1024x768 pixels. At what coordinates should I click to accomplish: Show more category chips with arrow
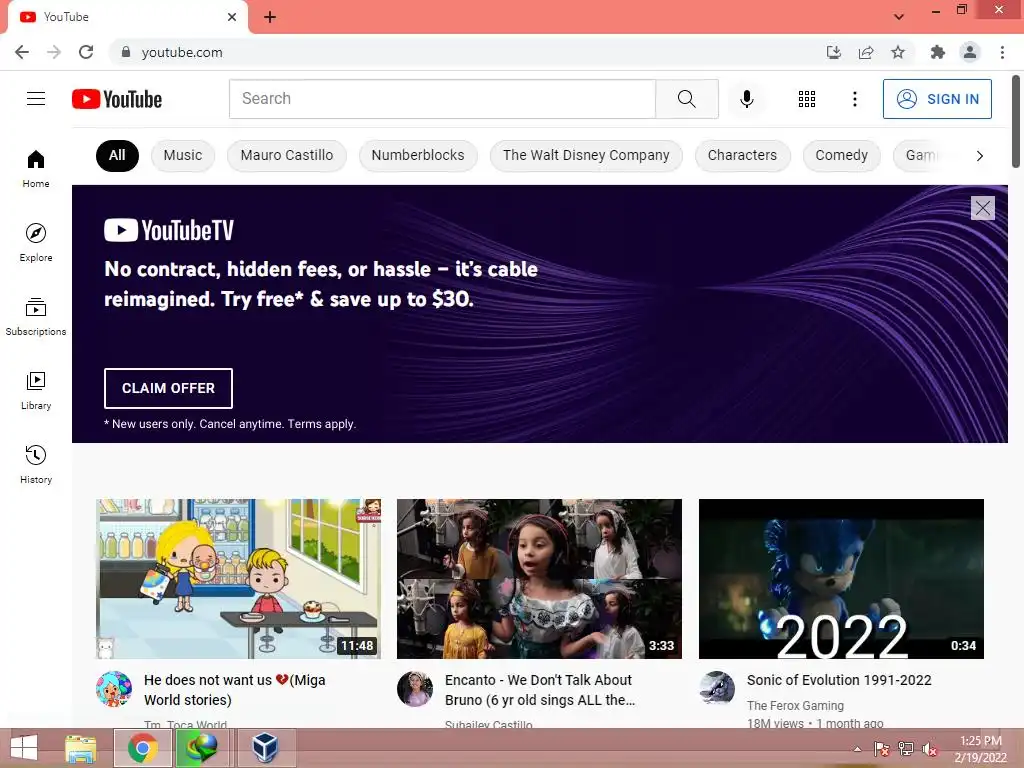coord(980,155)
